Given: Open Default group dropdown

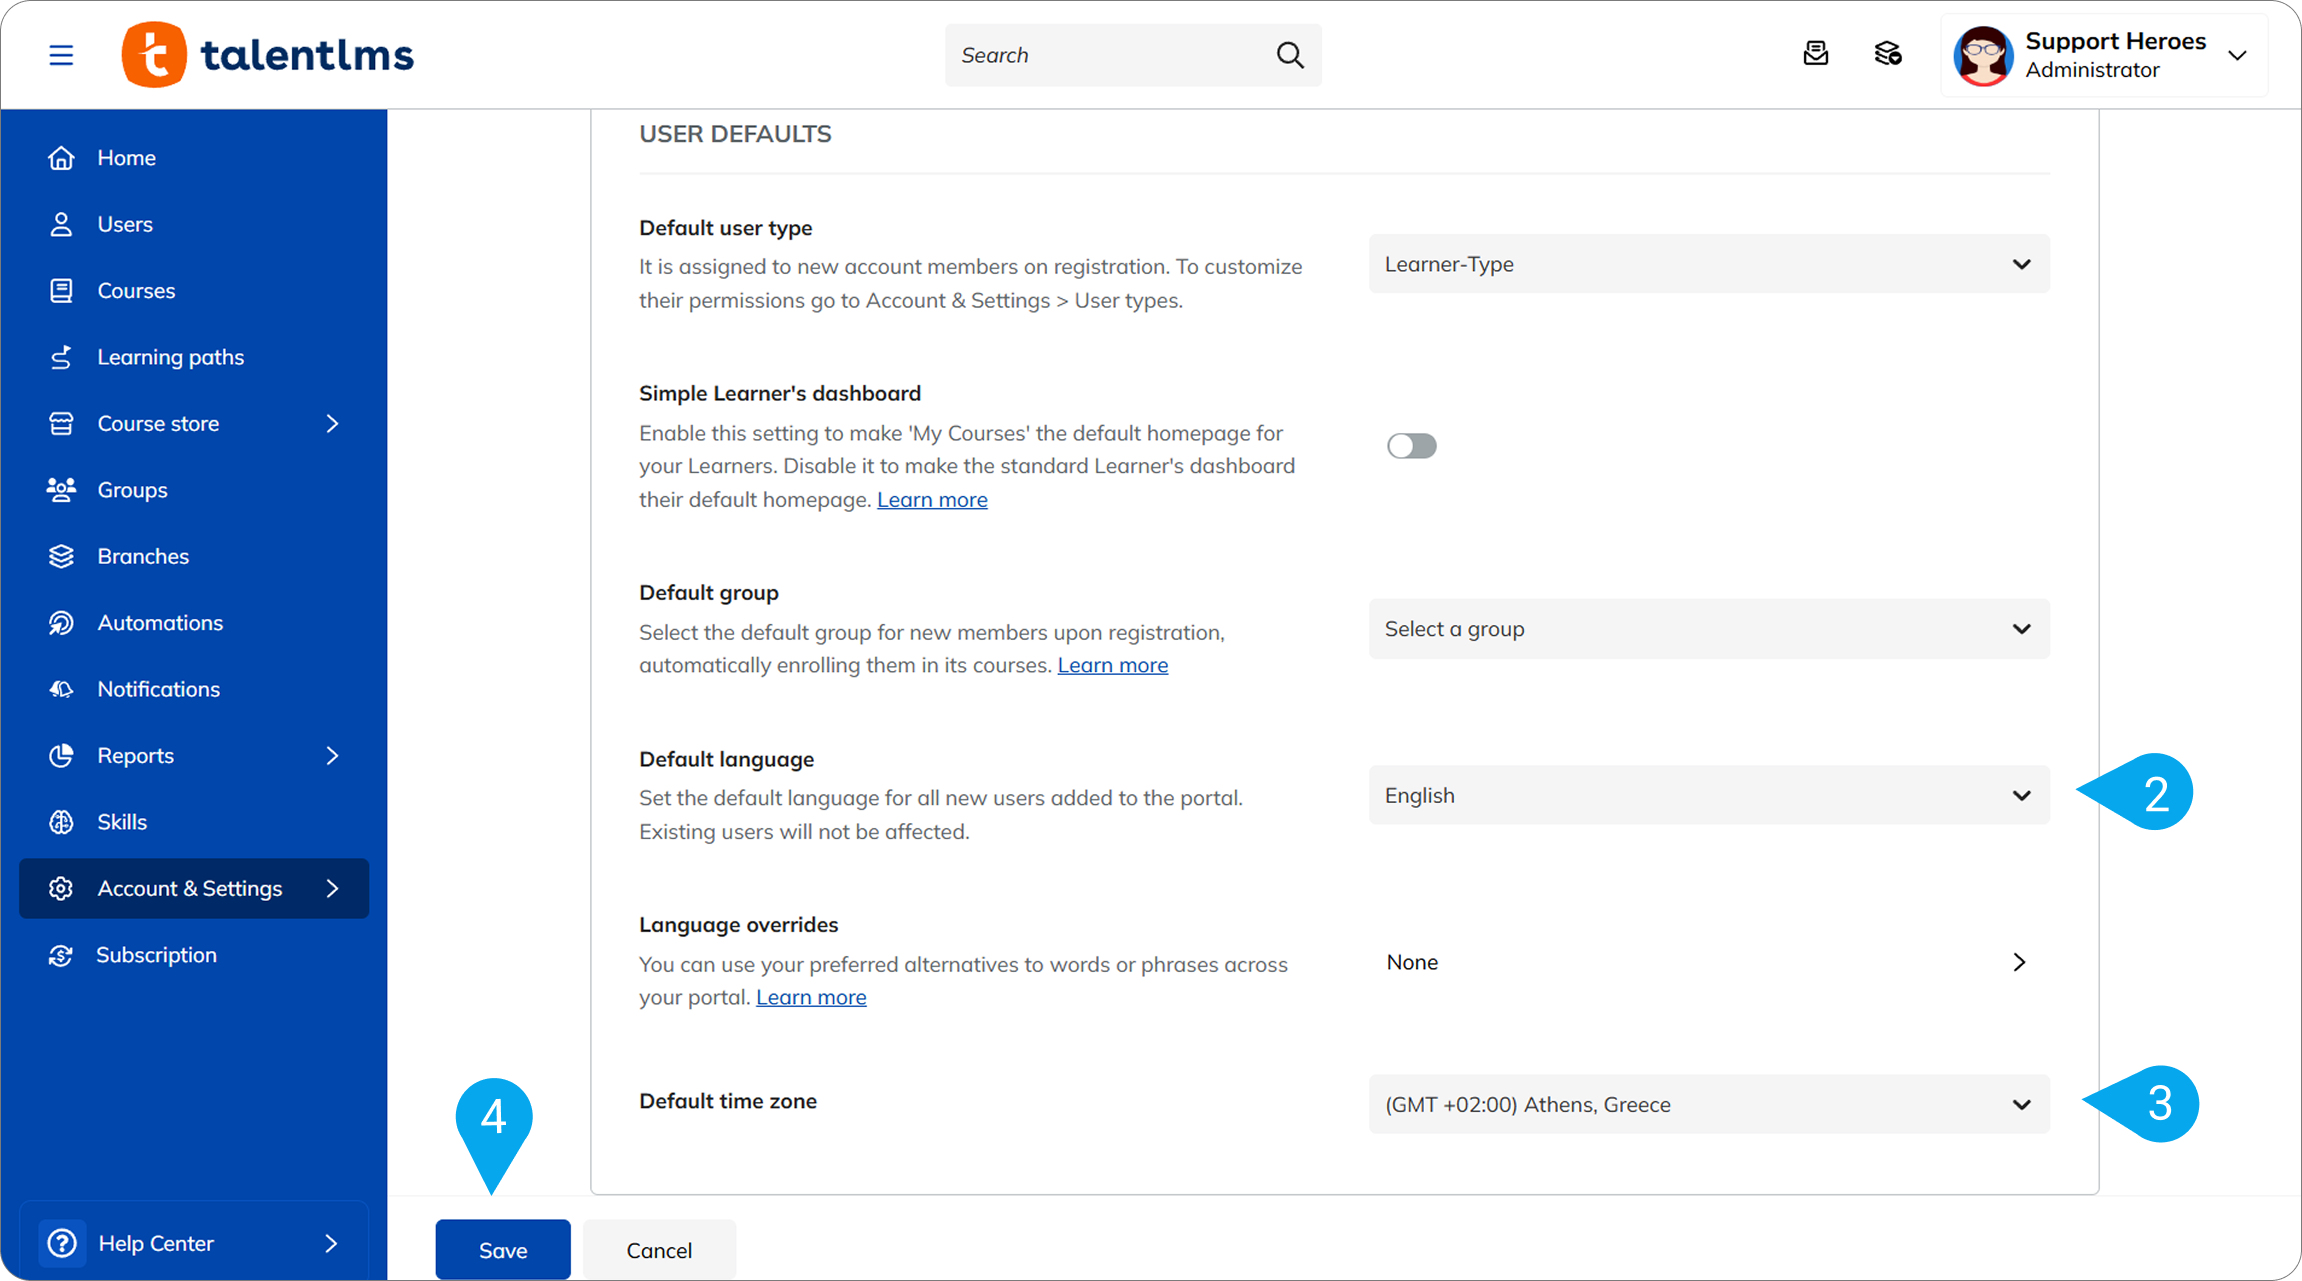Looking at the screenshot, I should coord(1708,629).
